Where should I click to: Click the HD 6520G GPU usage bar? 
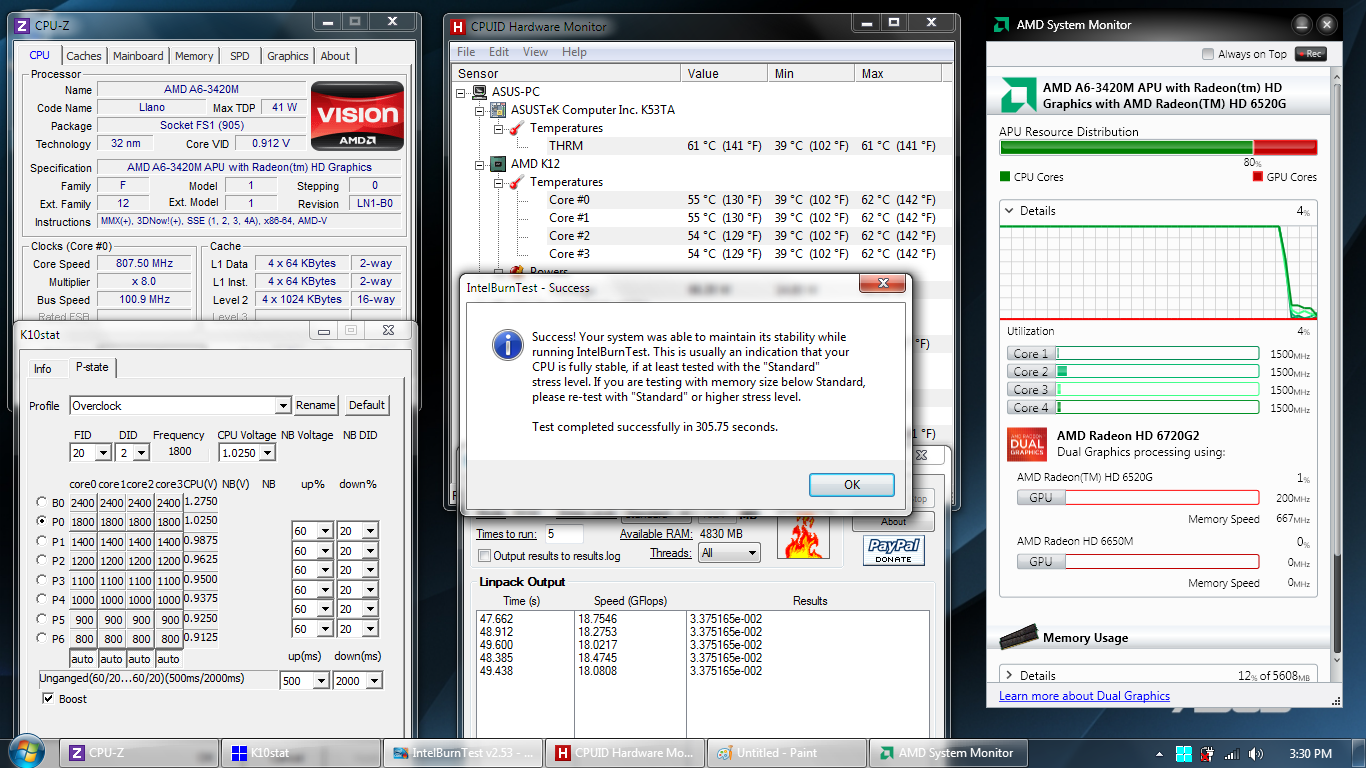tap(1162, 497)
